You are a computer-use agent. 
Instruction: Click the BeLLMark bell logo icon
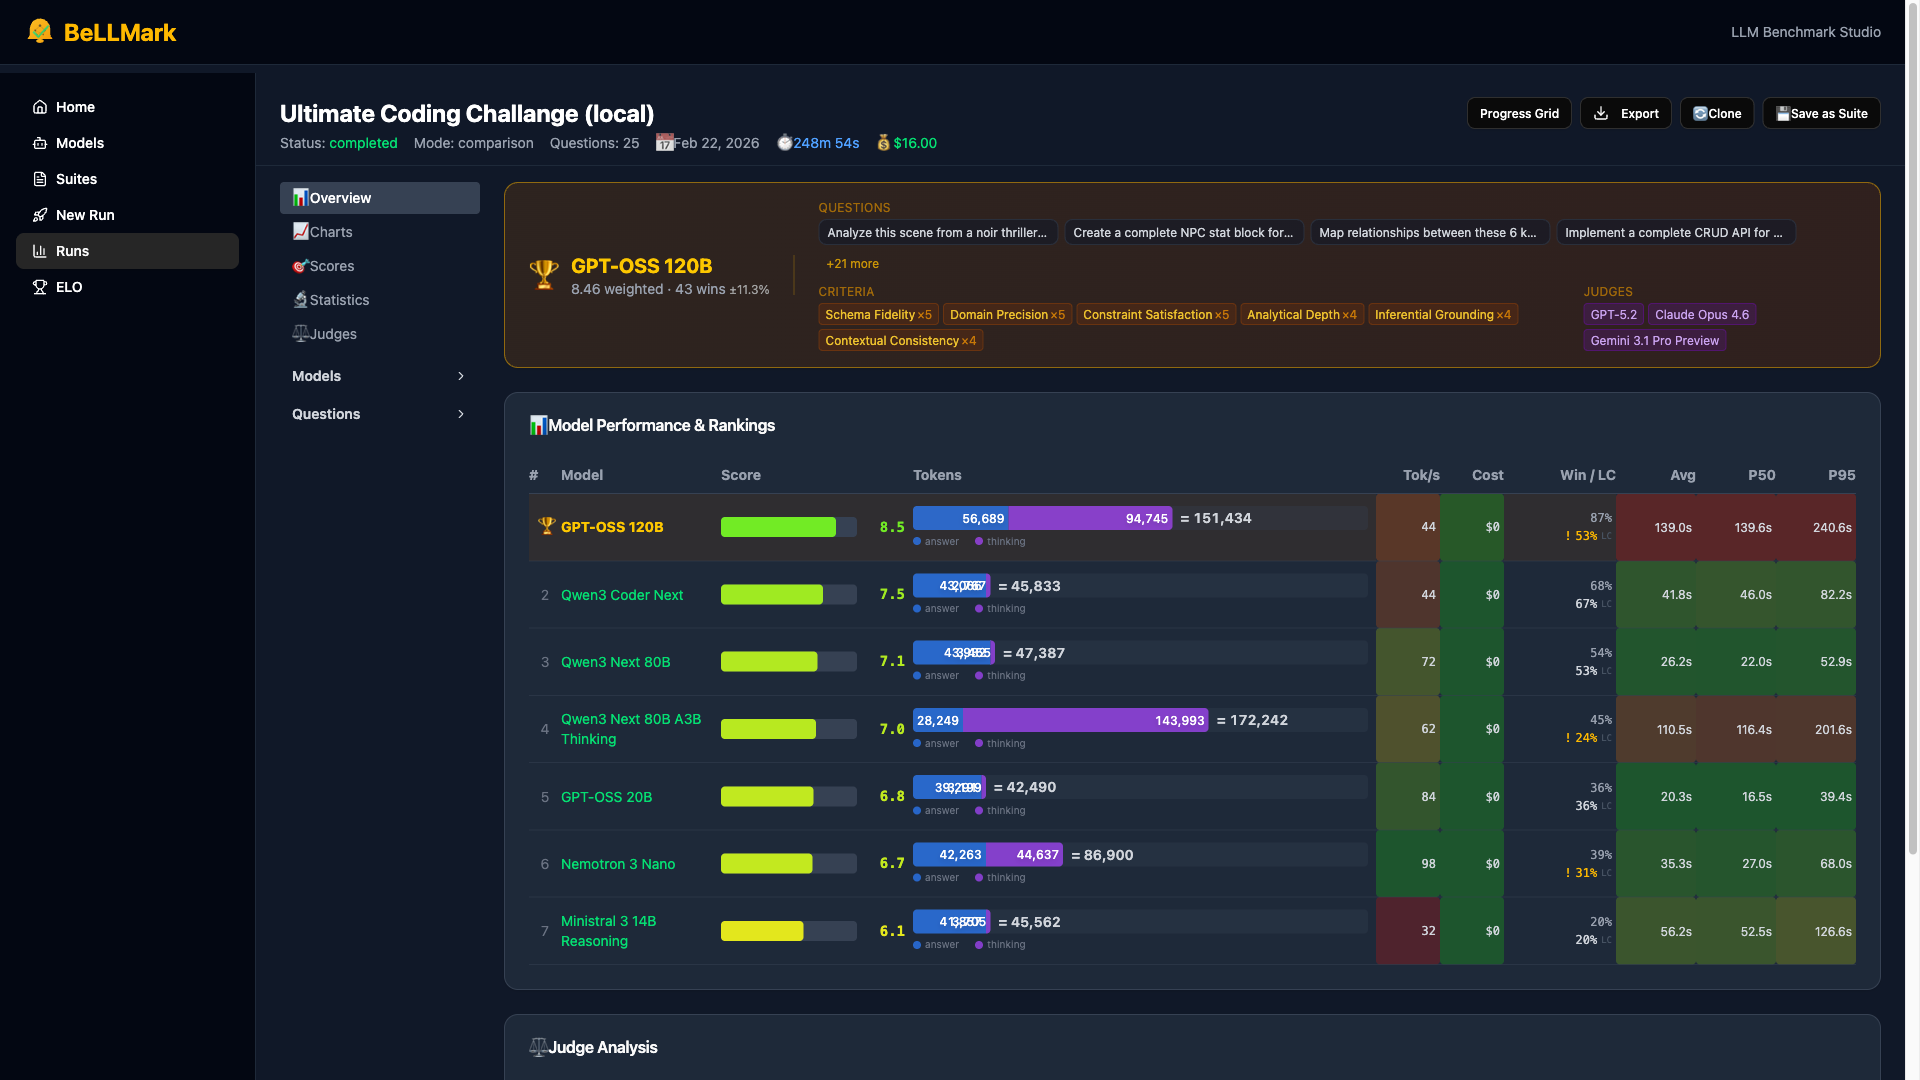click(40, 31)
